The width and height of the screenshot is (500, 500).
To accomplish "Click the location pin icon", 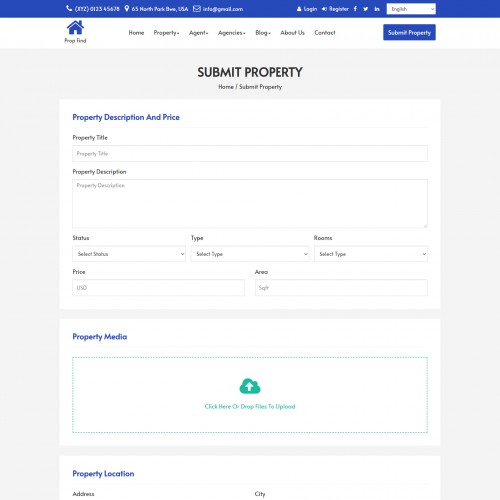I will [x=127, y=9].
